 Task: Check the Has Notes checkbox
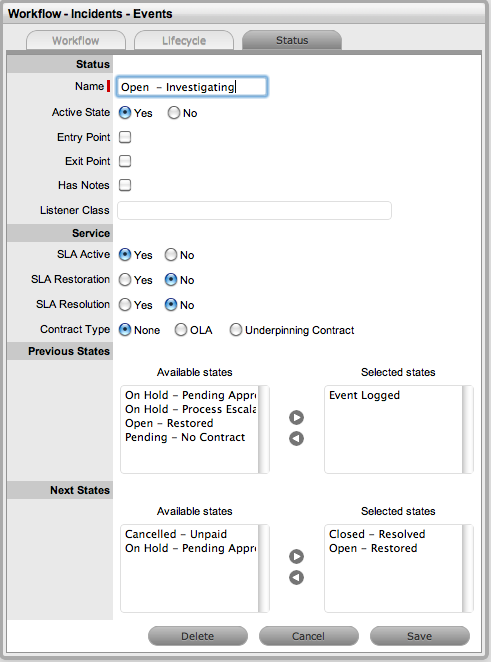[125, 185]
